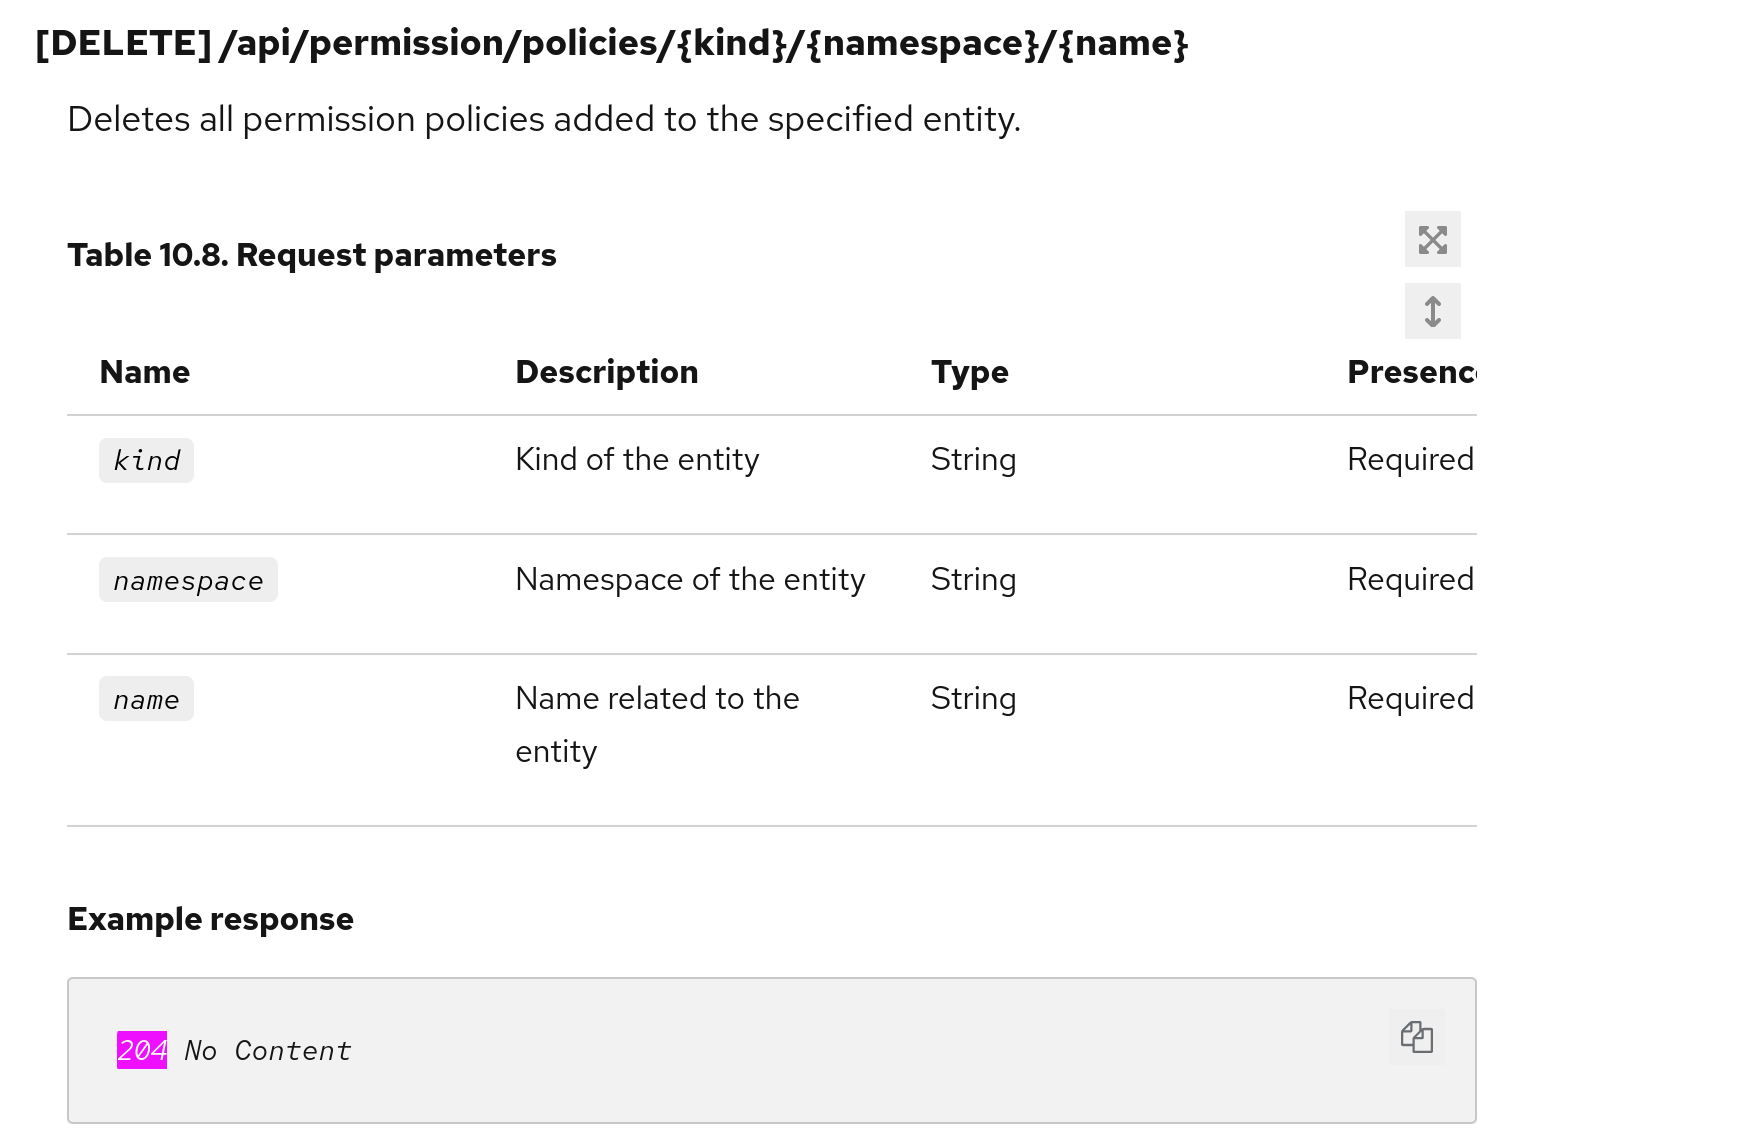
Task: Click Required in the kind row
Action: pos(1410,460)
